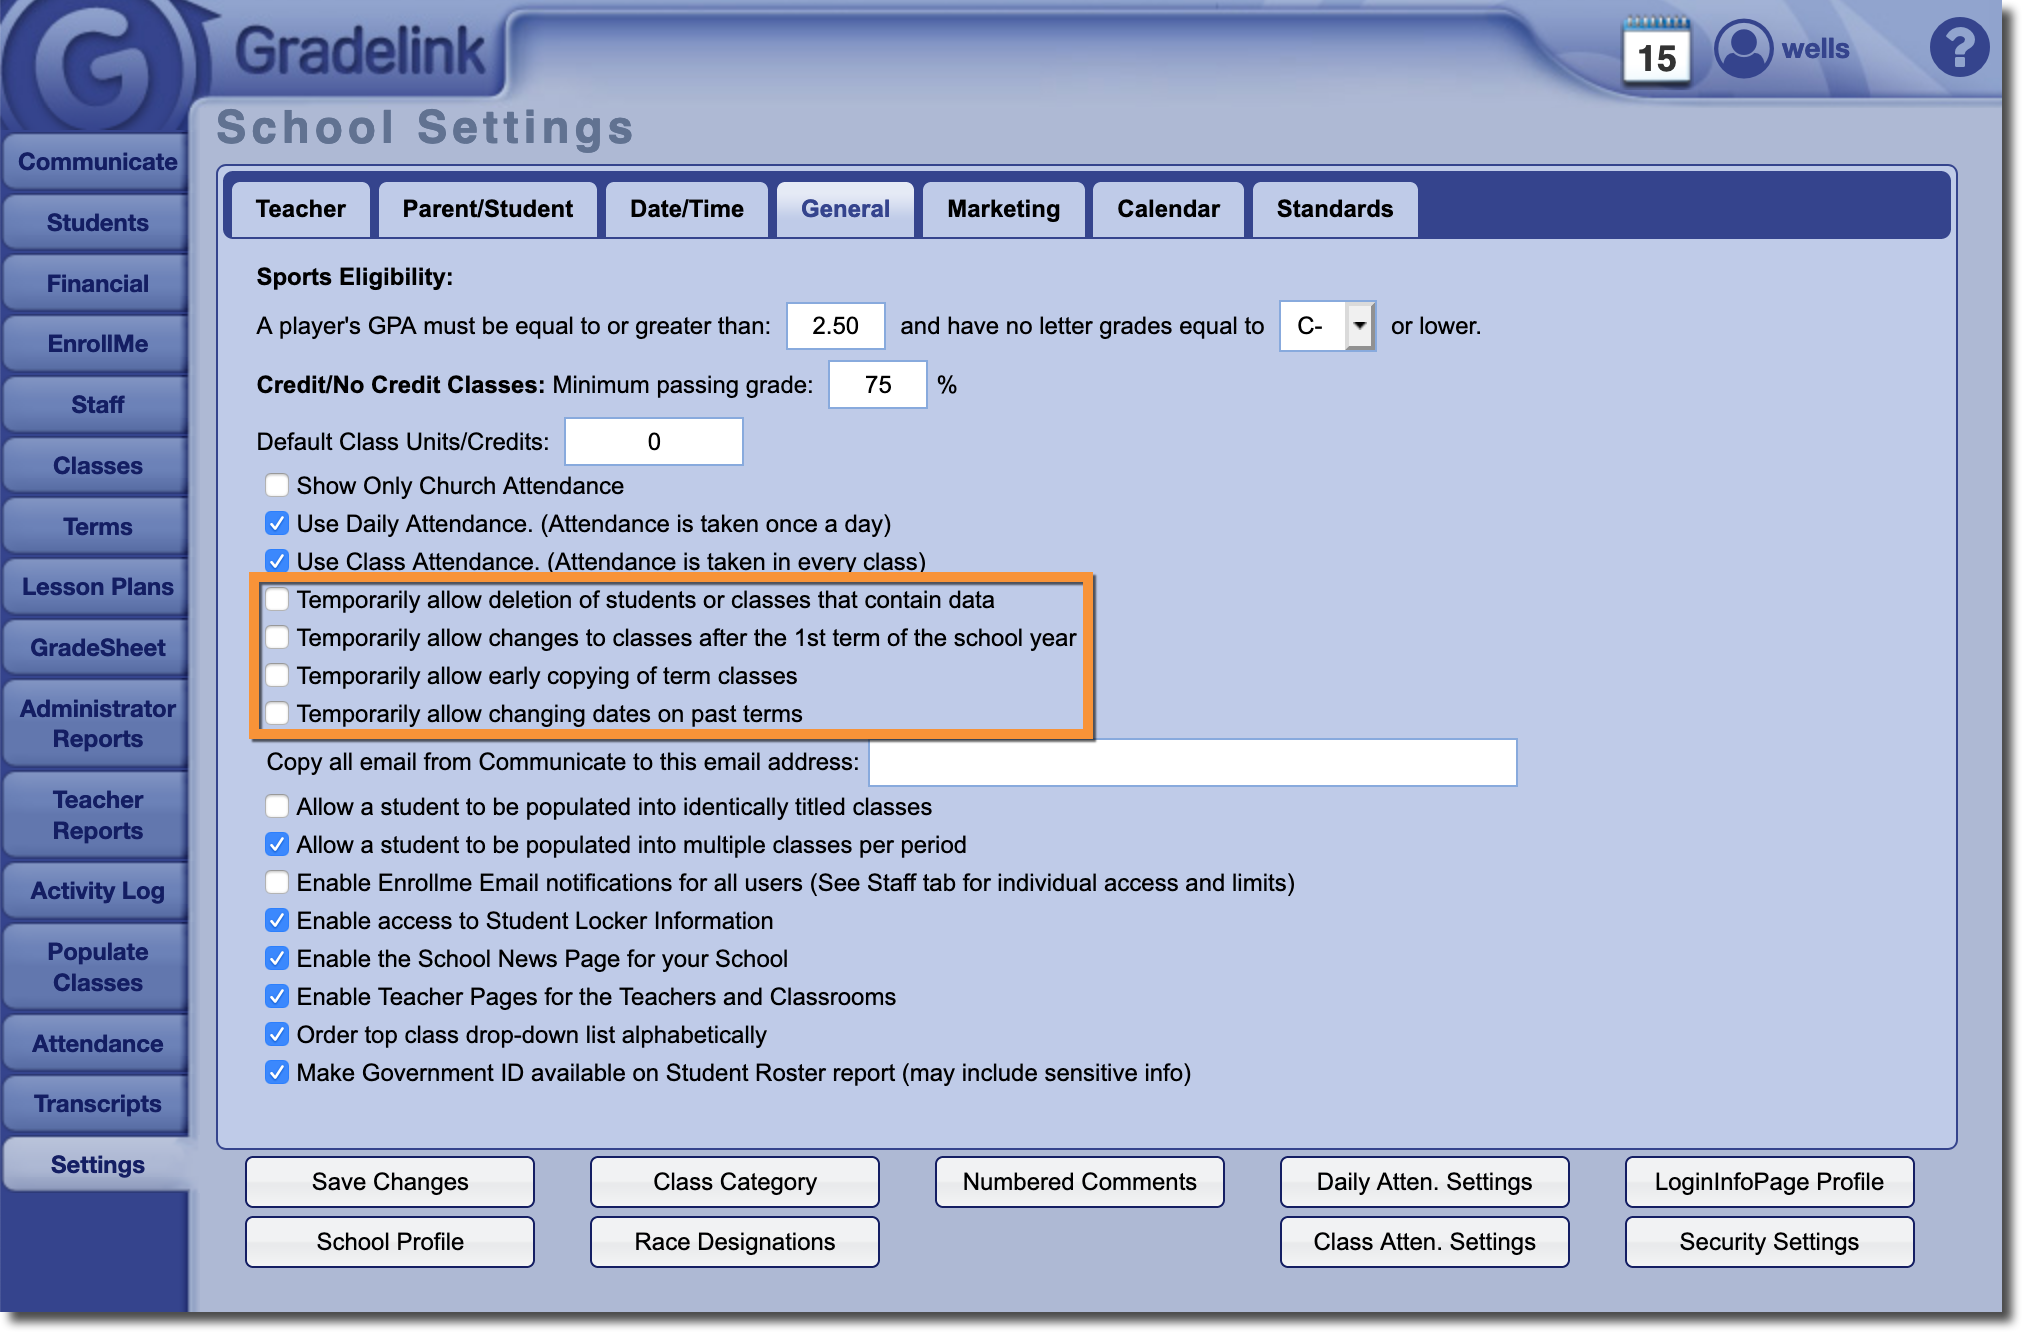Switch to the Teacher tab
This screenshot has height=1332, width=2022.
click(x=300, y=209)
